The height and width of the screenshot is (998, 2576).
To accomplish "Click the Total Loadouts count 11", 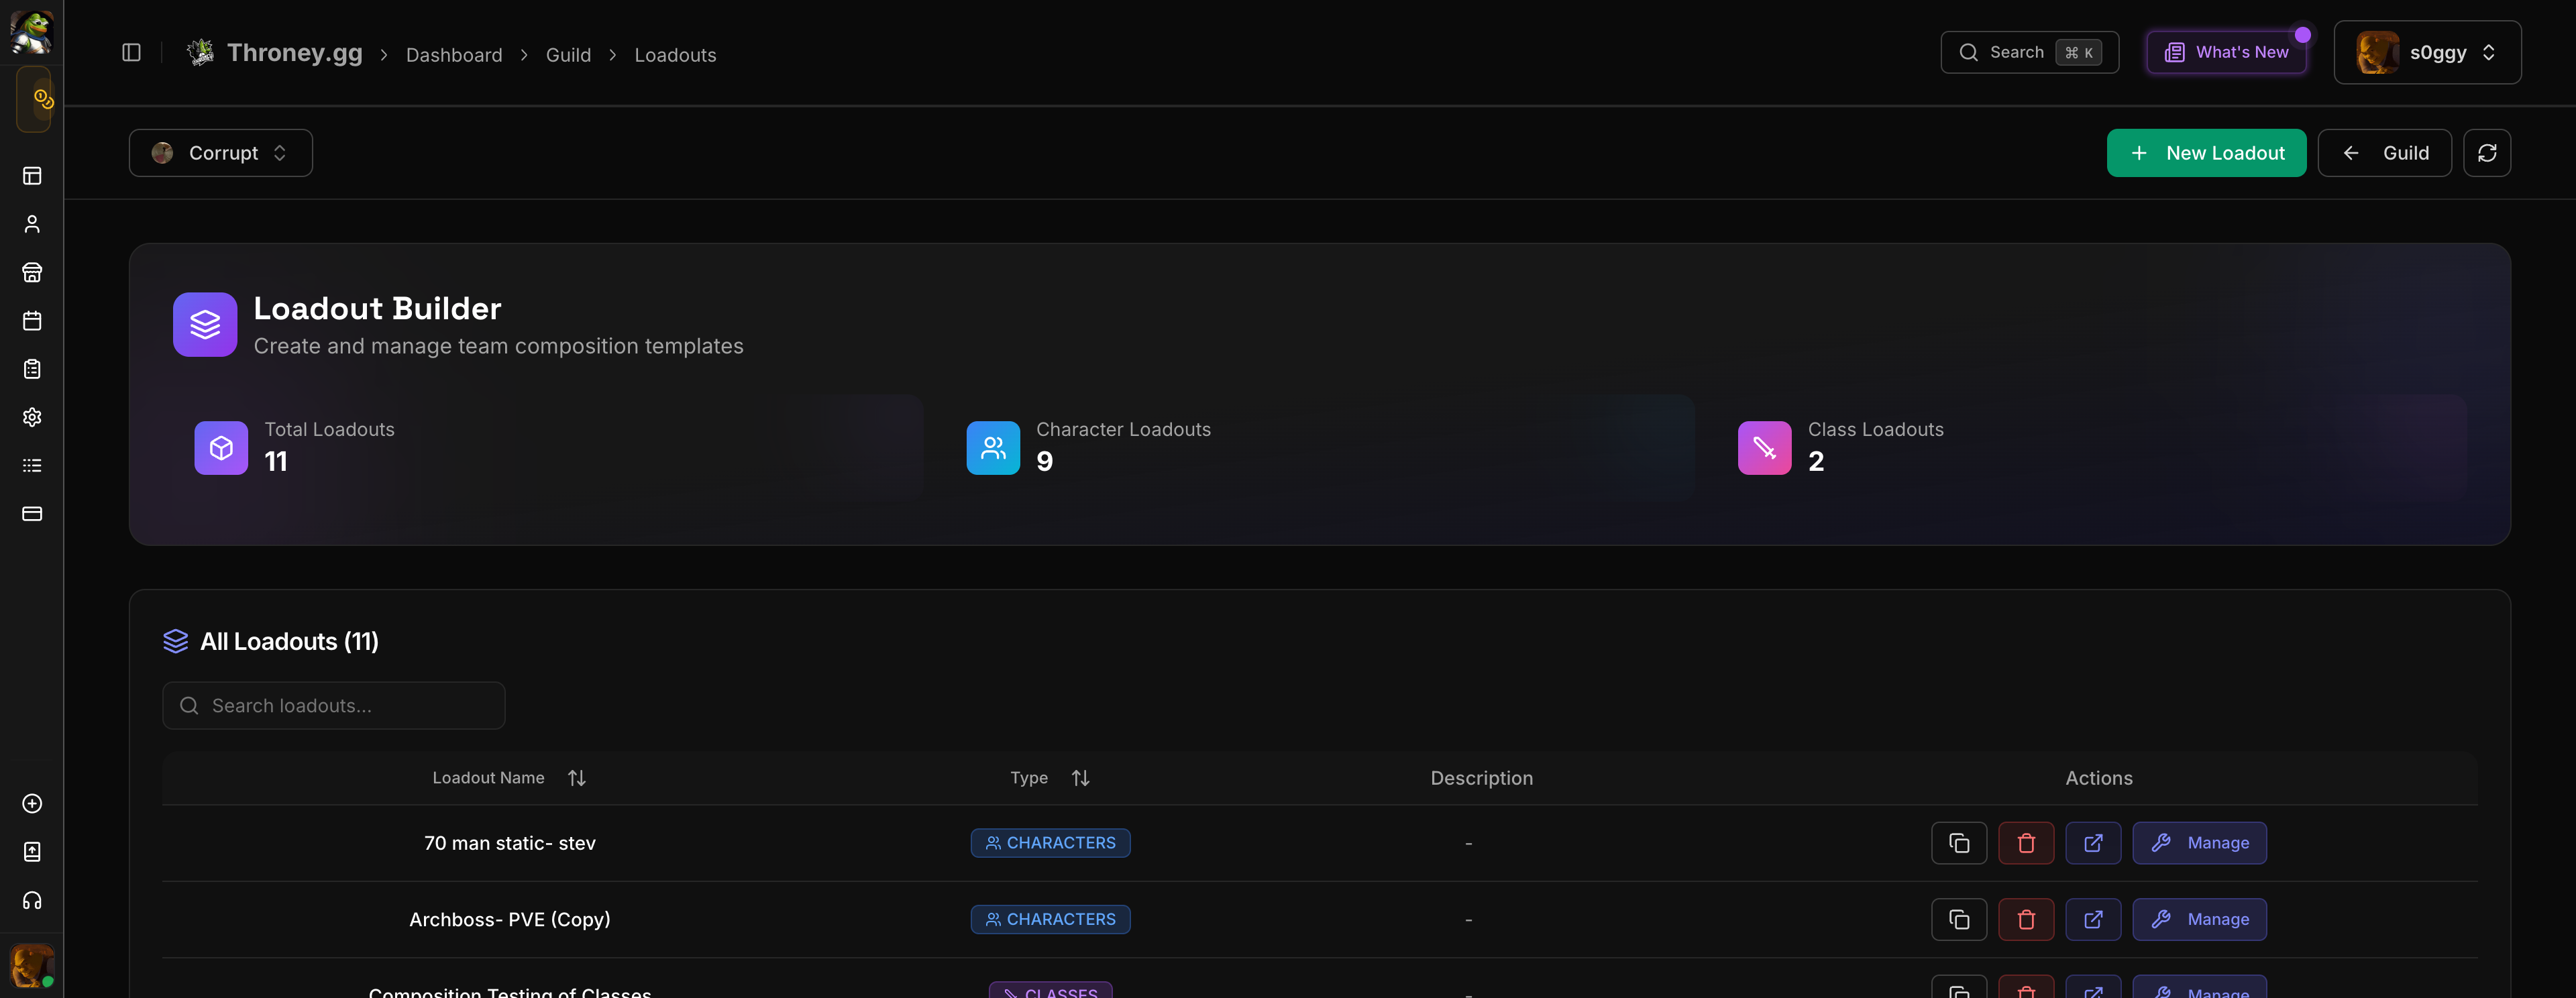I will pos(276,462).
